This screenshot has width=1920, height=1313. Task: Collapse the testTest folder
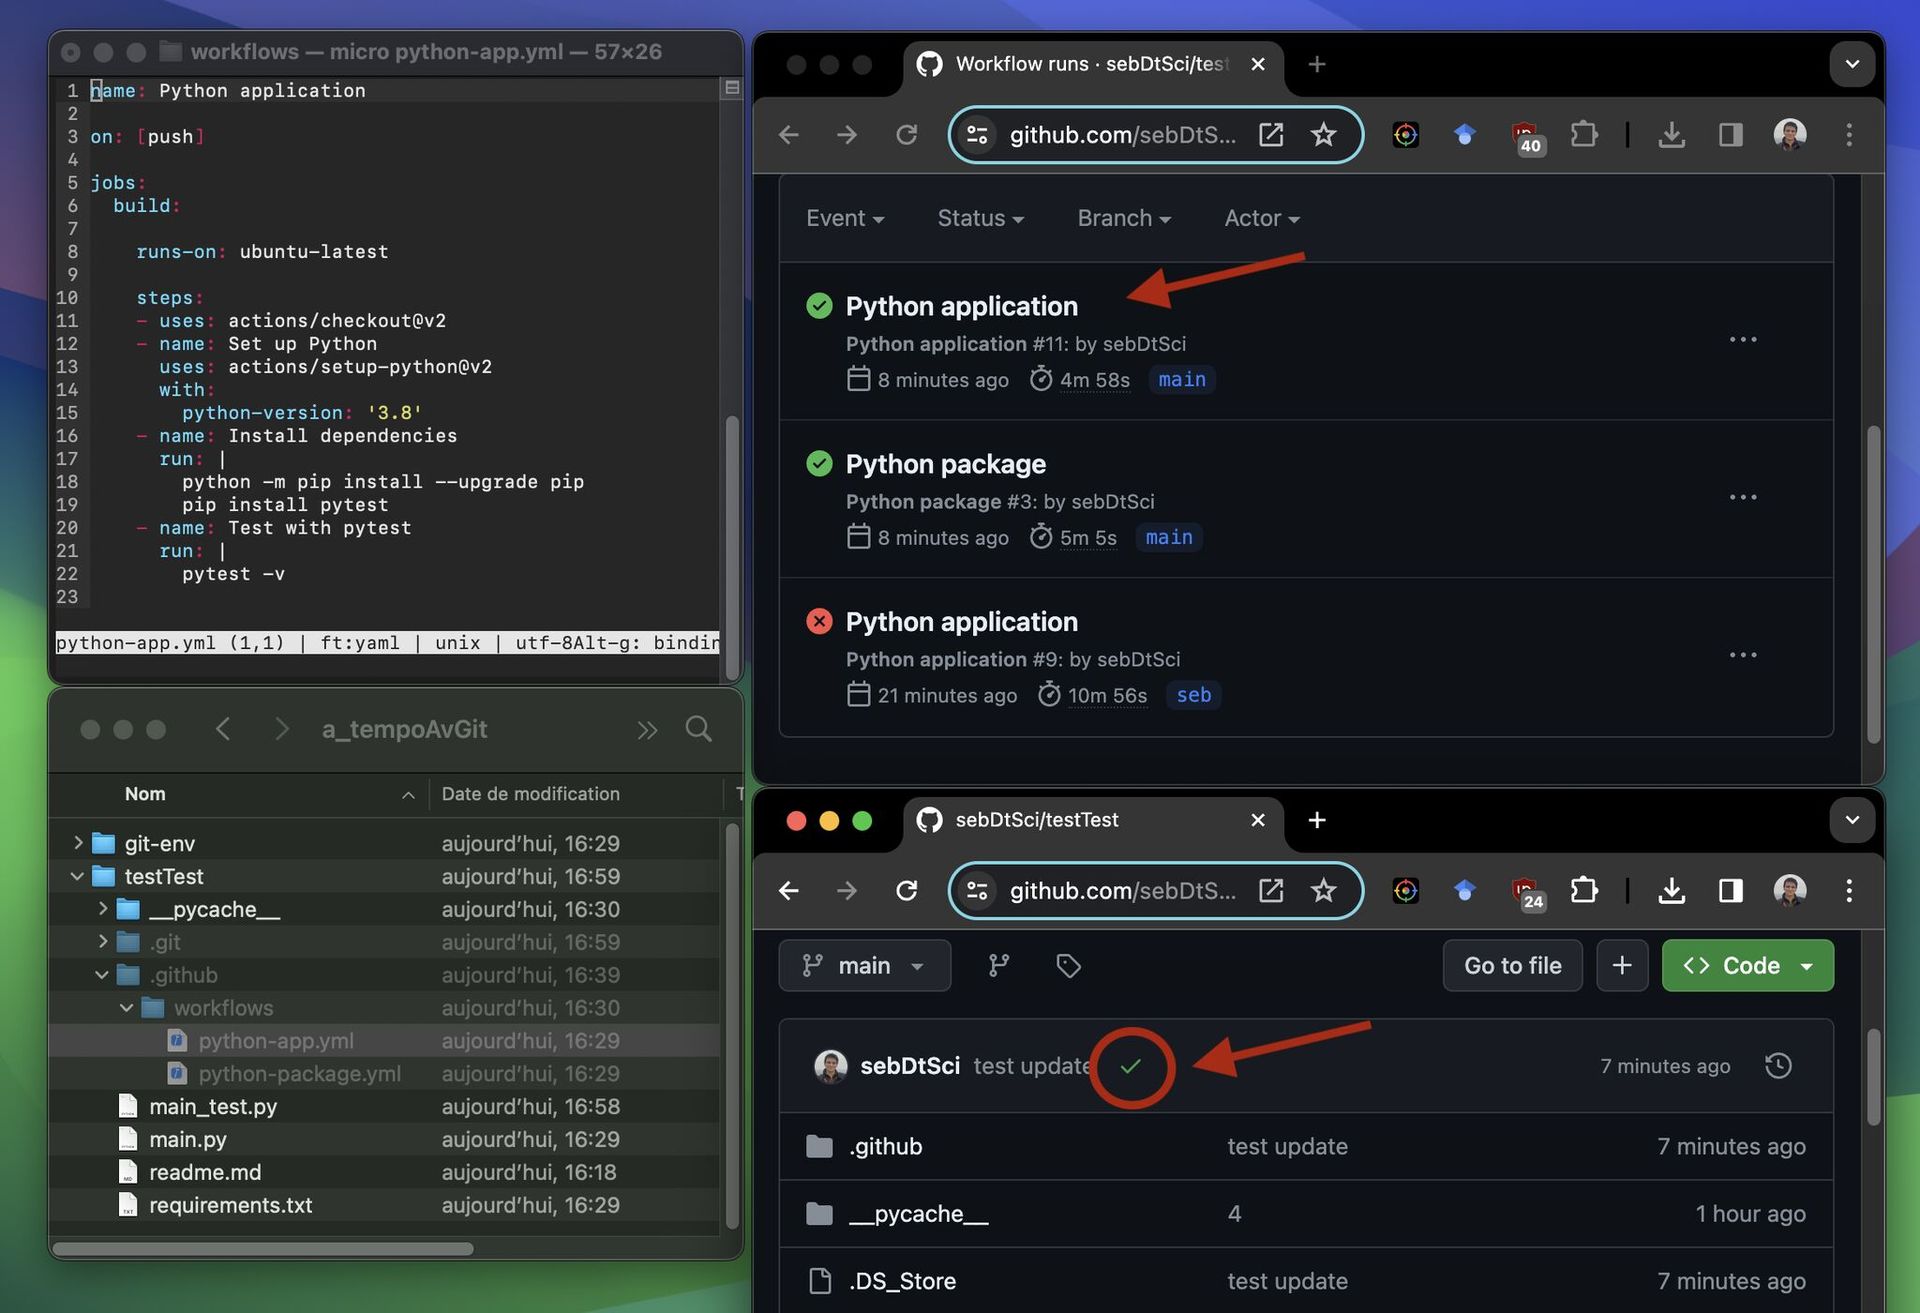(x=77, y=876)
